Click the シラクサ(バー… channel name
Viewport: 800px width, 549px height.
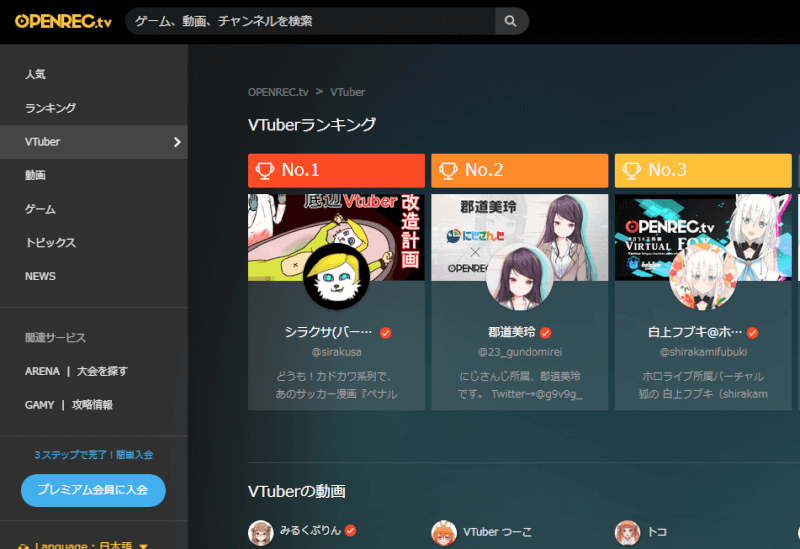(x=329, y=332)
